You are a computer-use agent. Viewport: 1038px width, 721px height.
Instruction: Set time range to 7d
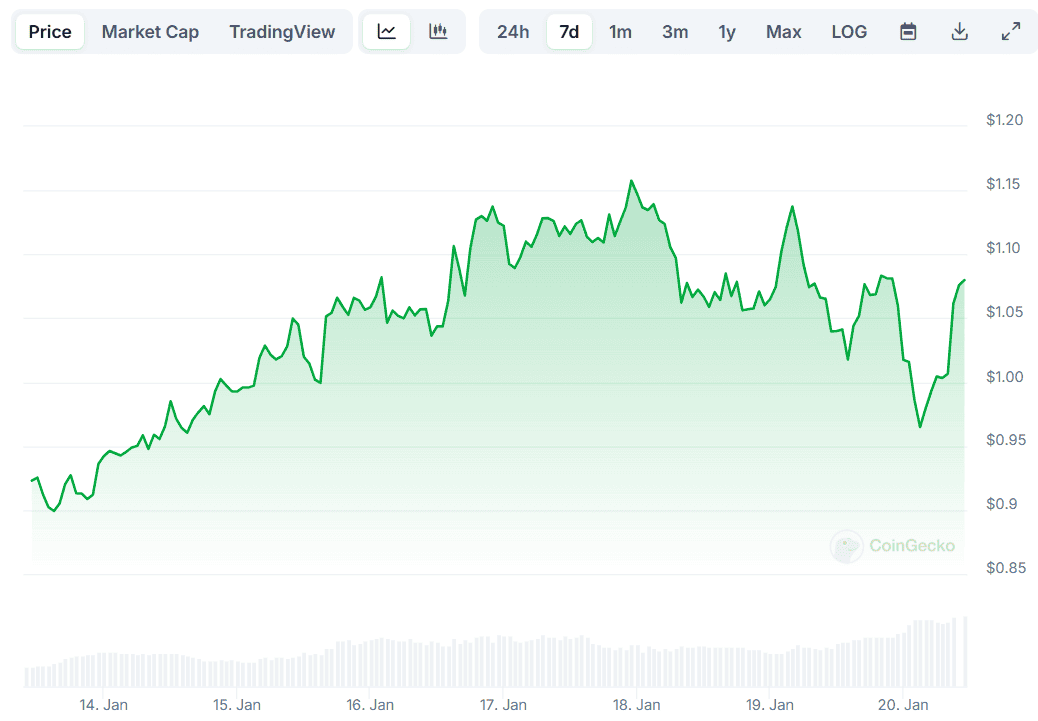(x=569, y=32)
